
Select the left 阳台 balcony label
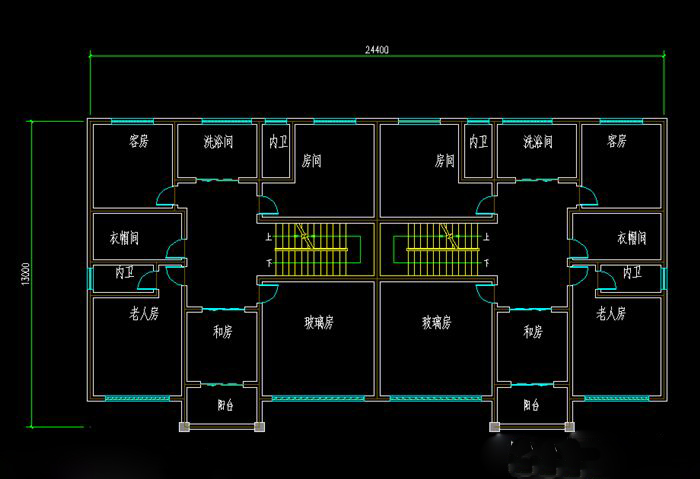click(226, 405)
